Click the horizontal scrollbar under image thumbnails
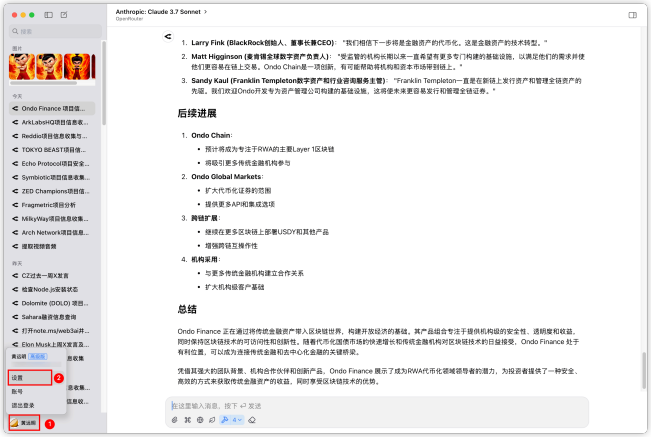 [x=43, y=83]
